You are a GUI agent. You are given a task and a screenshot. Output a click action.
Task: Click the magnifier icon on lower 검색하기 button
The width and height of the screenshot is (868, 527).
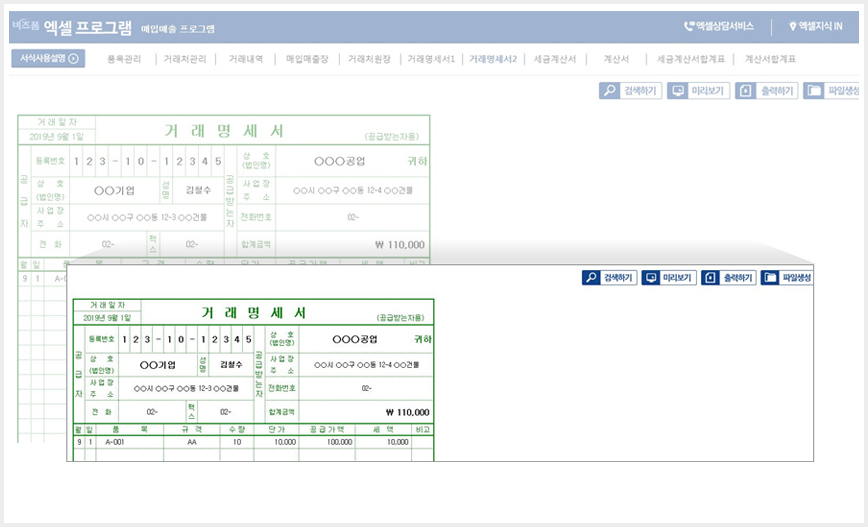[x=591, y=277]
